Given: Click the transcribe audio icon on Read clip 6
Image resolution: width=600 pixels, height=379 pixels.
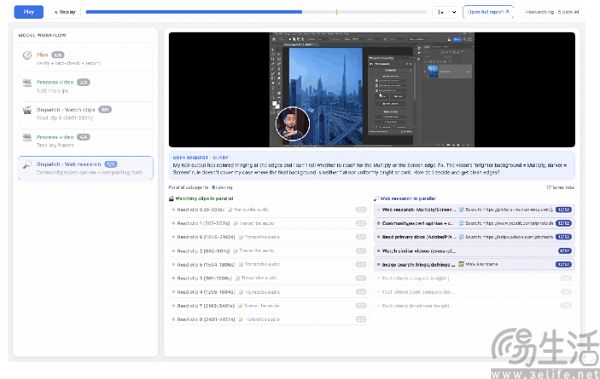Looking at the screenshot, I should (x=241, y=237).
